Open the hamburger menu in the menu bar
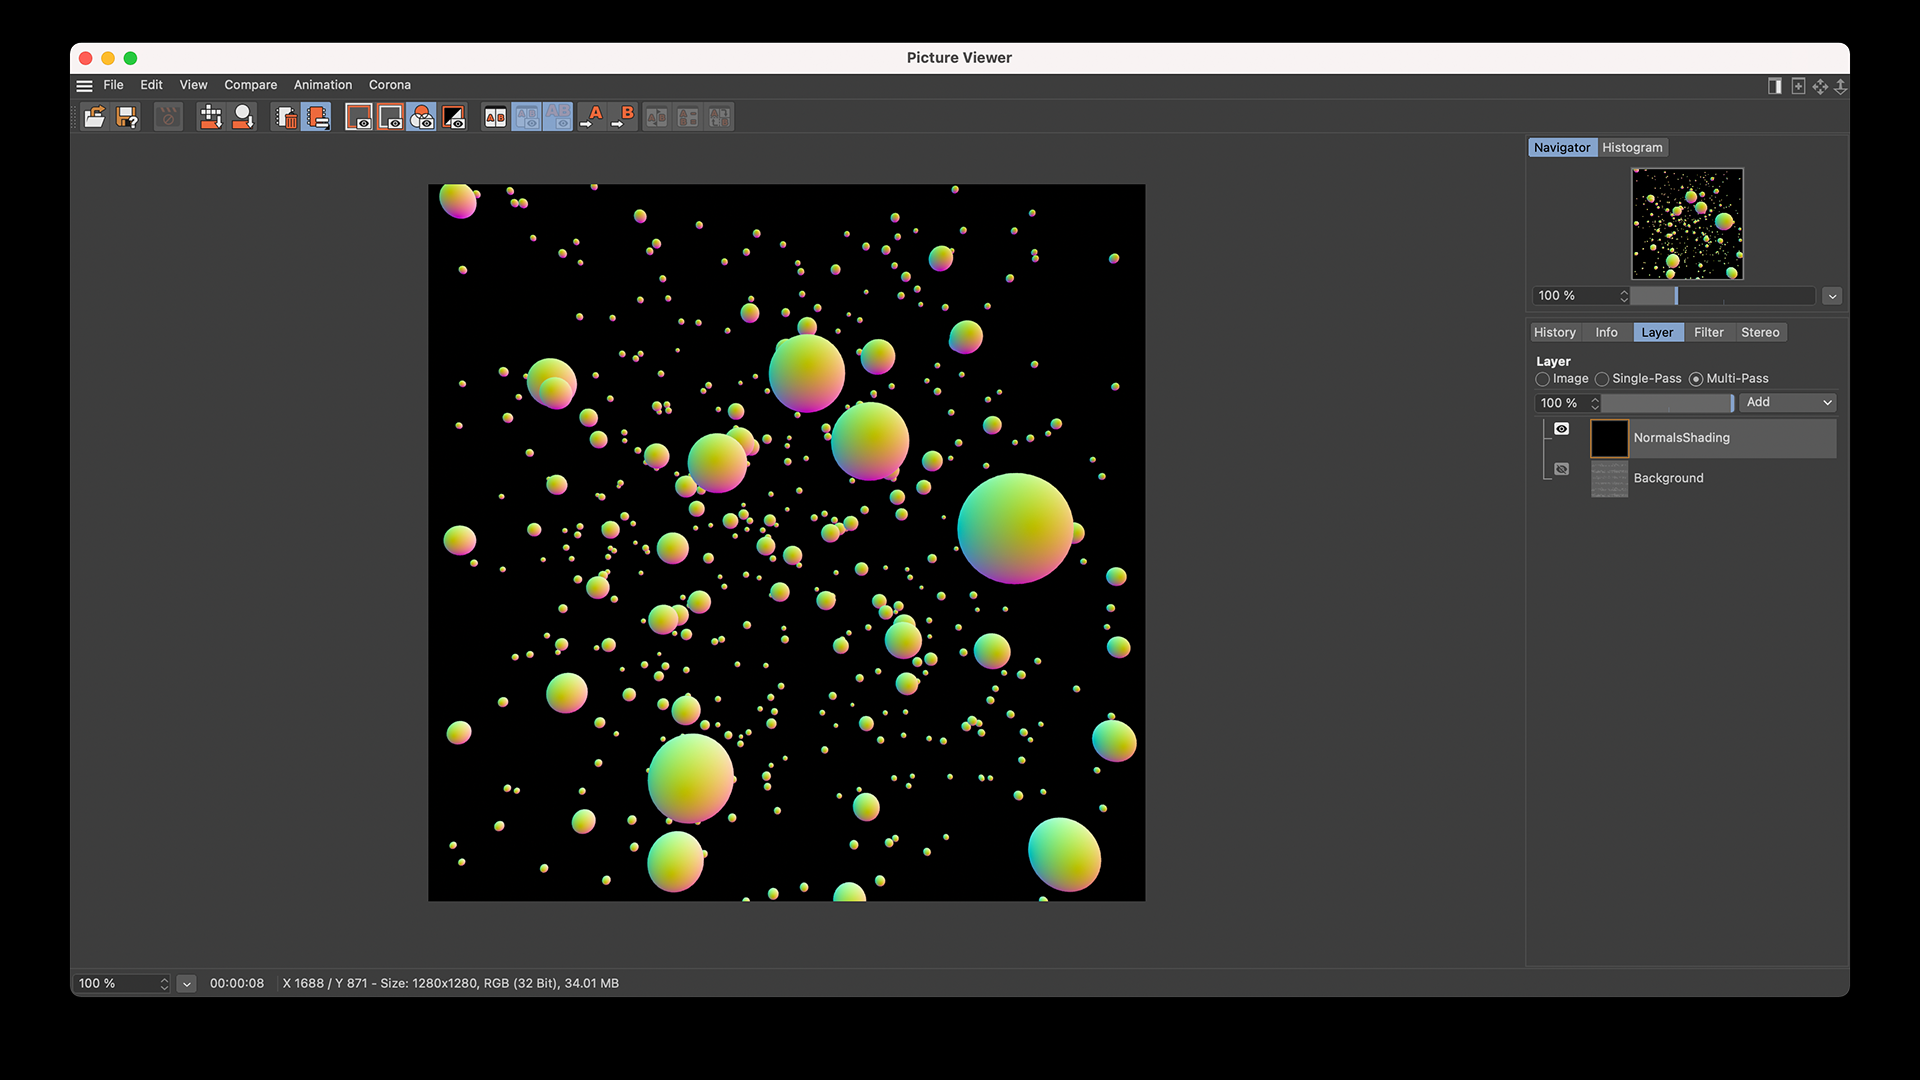1920x1080 pixels. click(x=85, y=86)
